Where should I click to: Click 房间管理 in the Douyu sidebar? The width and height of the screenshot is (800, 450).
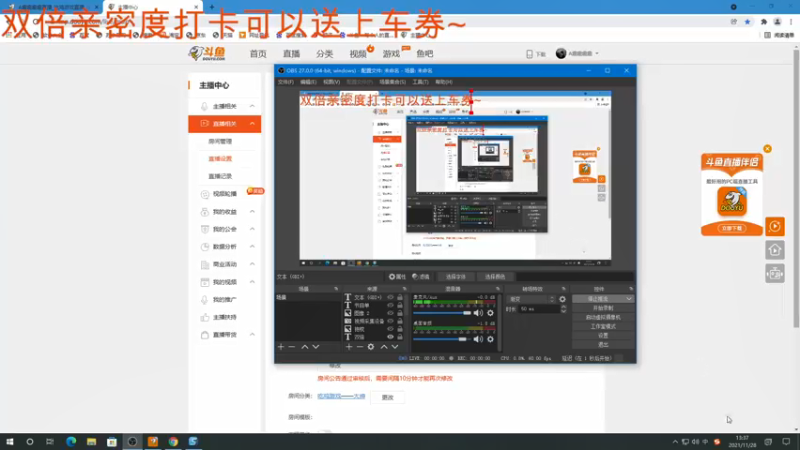click(x=220, y=141)
